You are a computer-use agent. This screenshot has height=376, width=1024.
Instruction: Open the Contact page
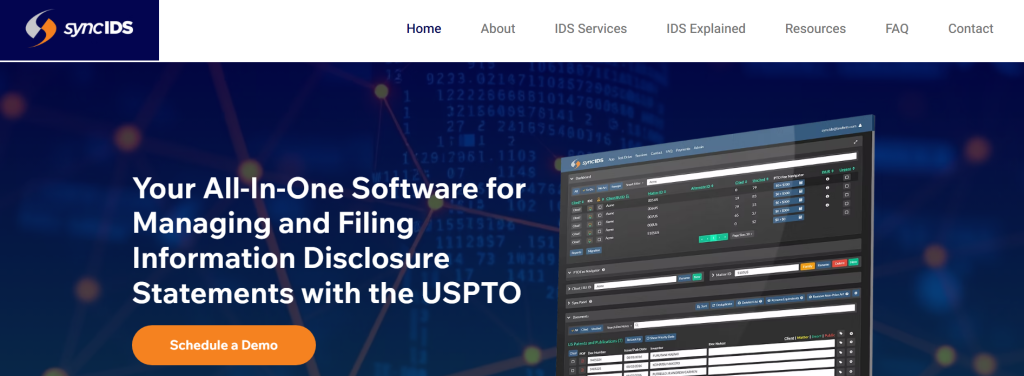970,29
